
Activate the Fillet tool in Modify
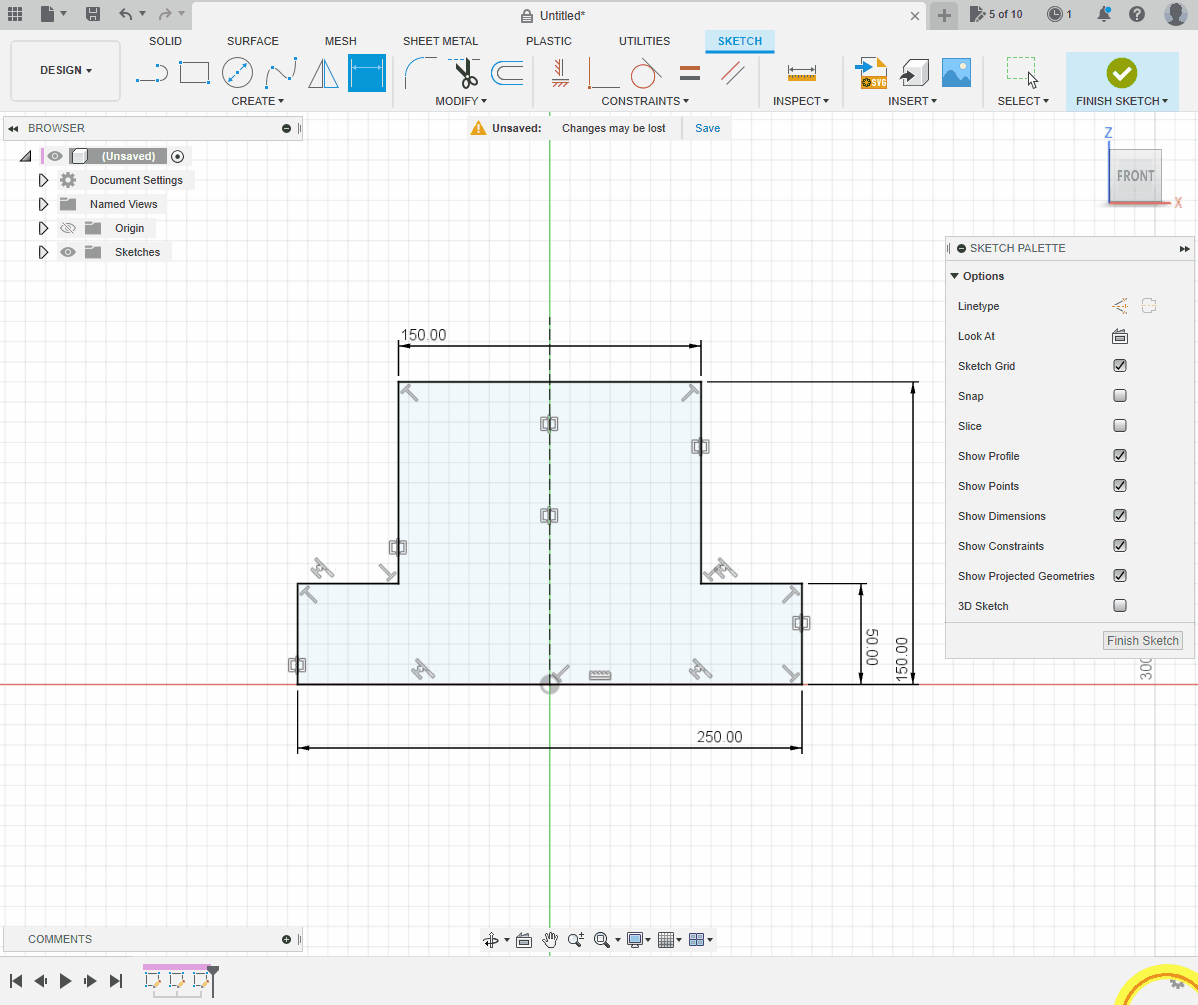coord(420,73)
